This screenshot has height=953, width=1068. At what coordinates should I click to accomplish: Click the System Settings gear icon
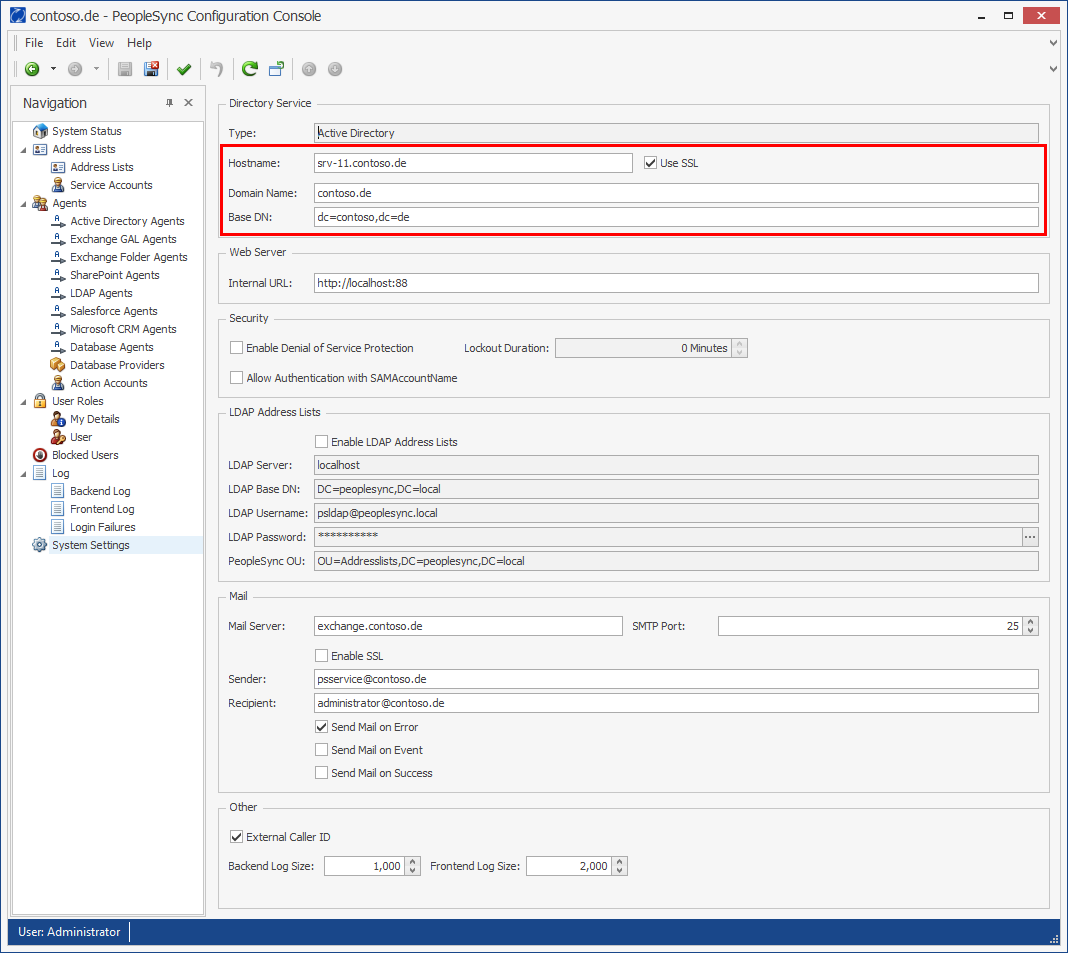click(x=40, y=545)
